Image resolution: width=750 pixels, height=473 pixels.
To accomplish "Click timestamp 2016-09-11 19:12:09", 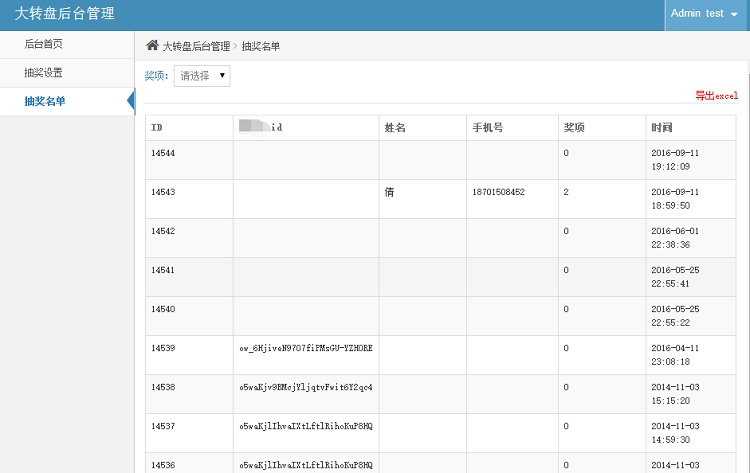I will point(675,160).
